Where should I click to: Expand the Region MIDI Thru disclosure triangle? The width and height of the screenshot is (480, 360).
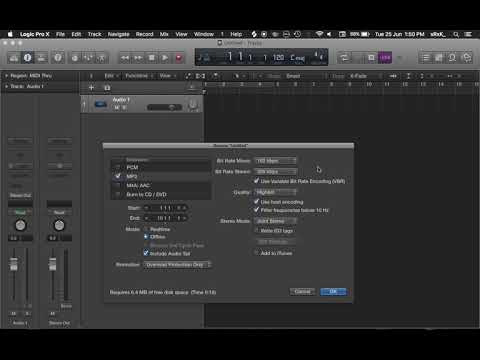pos(6,76)
